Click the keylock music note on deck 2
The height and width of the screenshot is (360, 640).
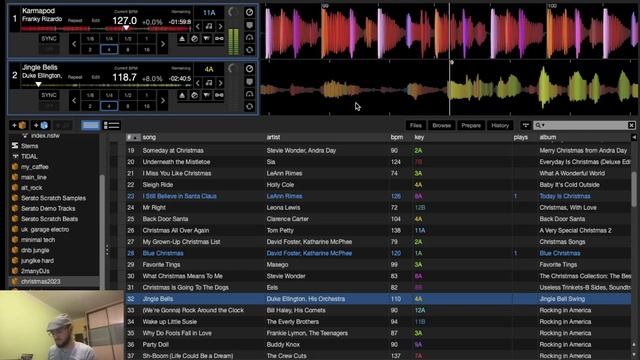(x=209, y=83)
